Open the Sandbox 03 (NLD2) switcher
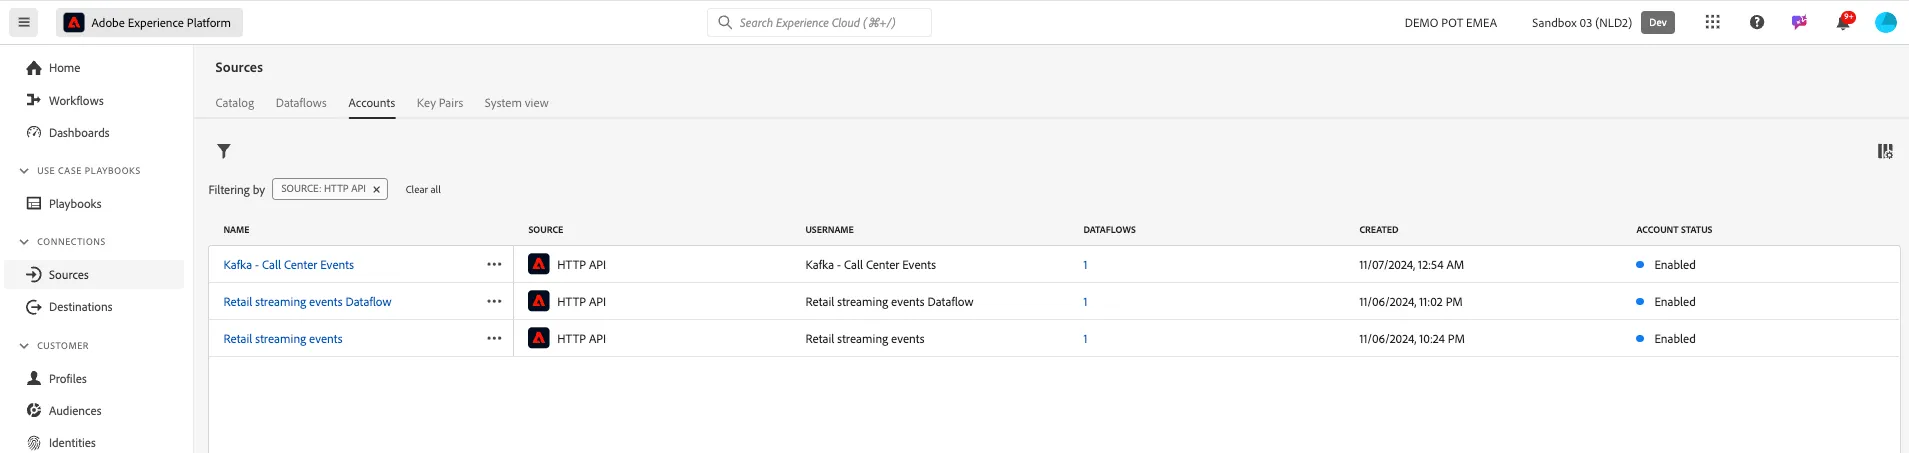Screen dimensions: 1909x453 1581,23
